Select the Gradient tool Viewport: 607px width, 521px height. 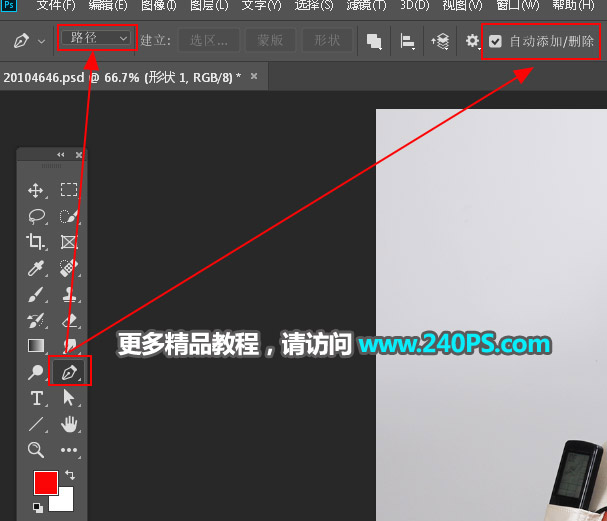(x=36, y=346)
